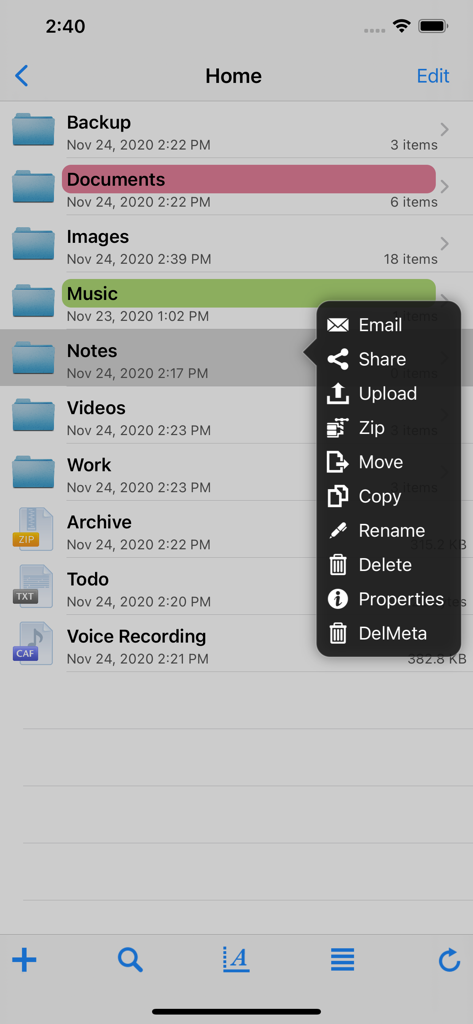The height and width of the screenshot is (1024, 473).
Task: Tap "6 items" count on Documents
Action: [x=414, y=202]
